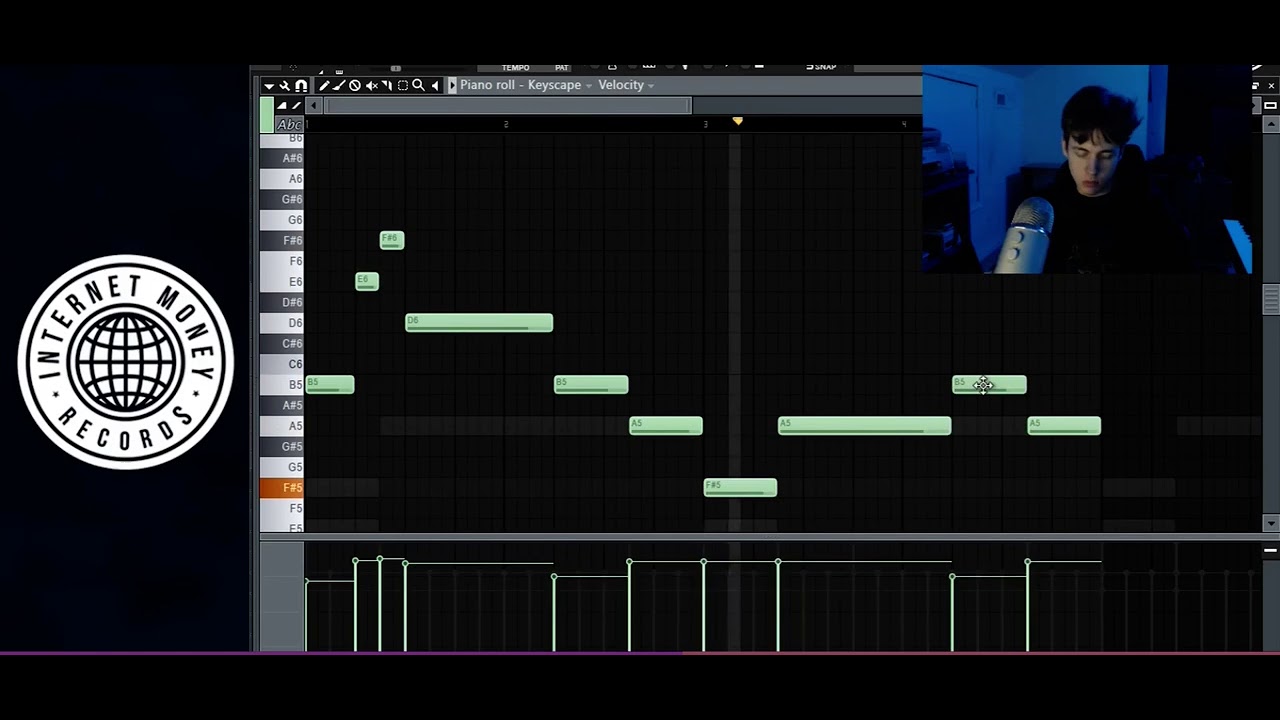Click the G5 piano key

[x=282, y=467]
